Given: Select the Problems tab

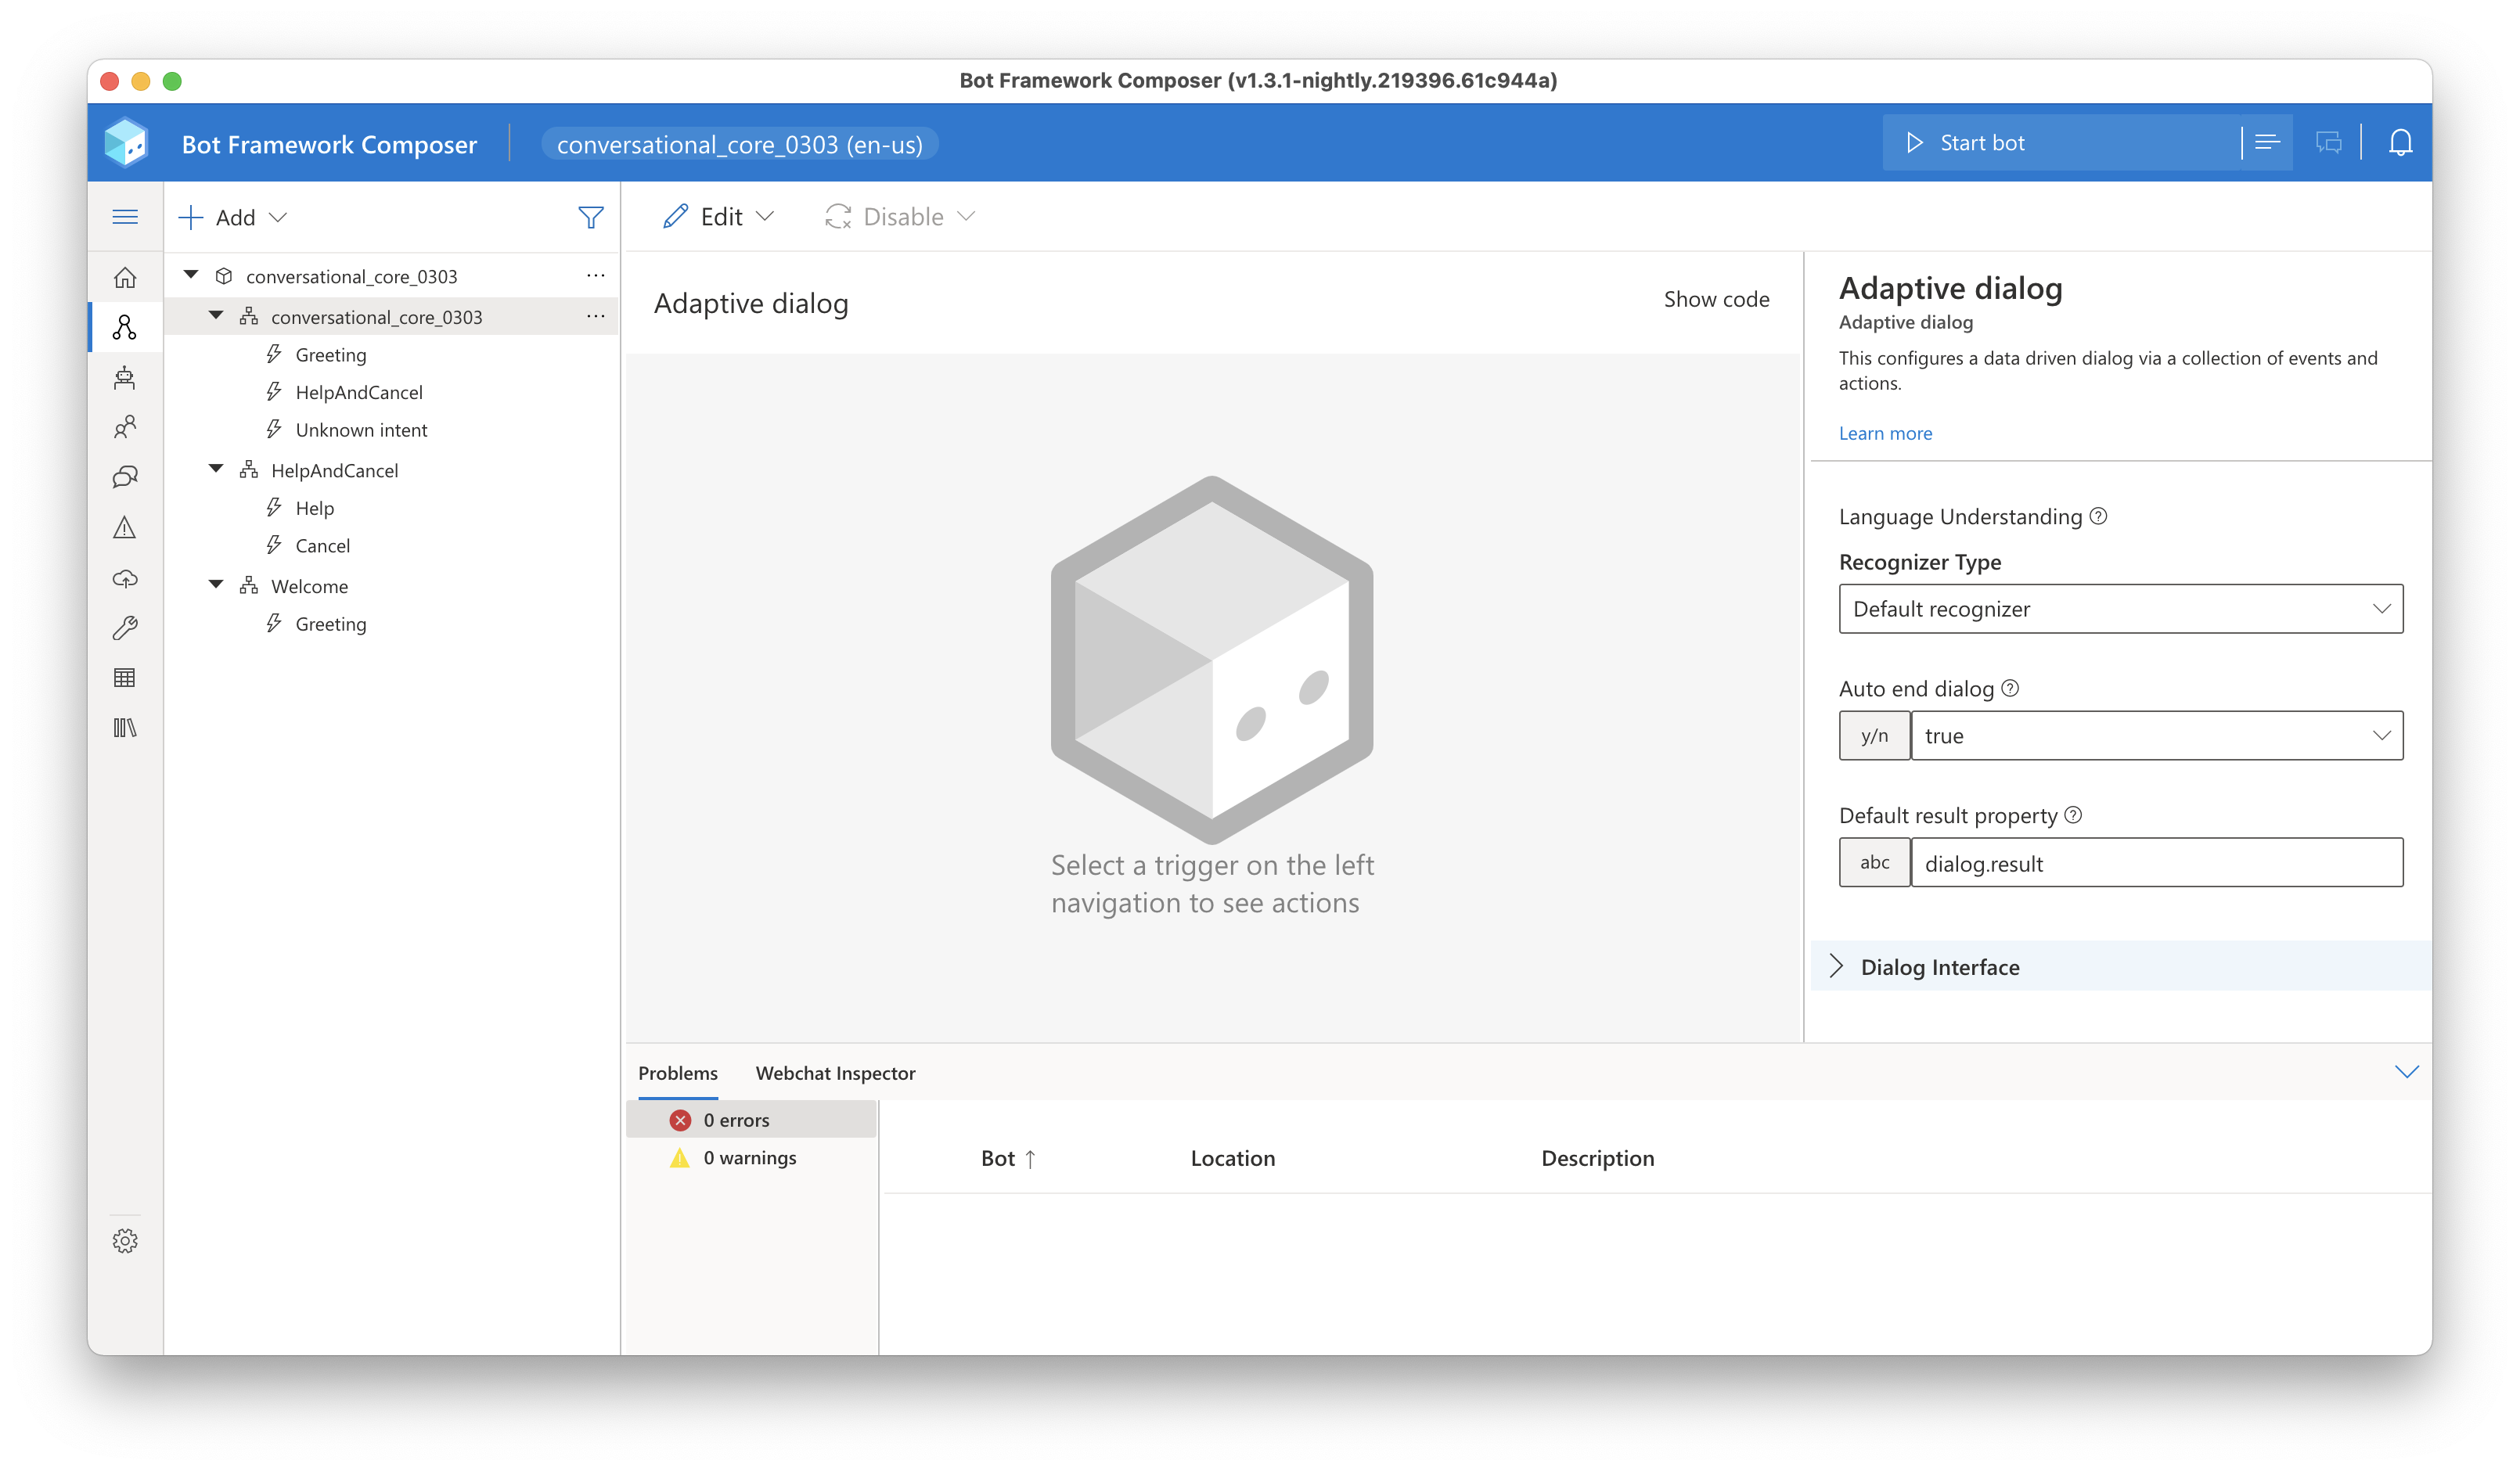Looking at the screenshot, I should 678,1073.
